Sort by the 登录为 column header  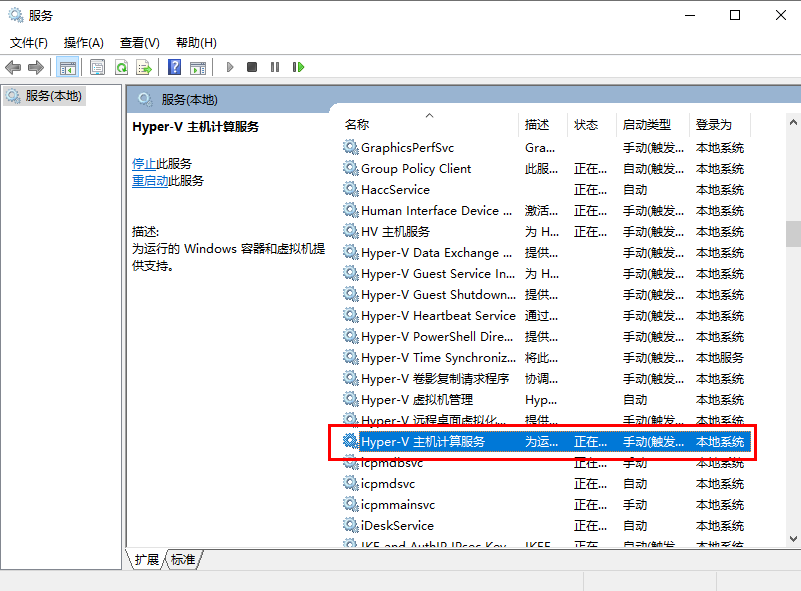pyautogui.click(x=714, y=125)
